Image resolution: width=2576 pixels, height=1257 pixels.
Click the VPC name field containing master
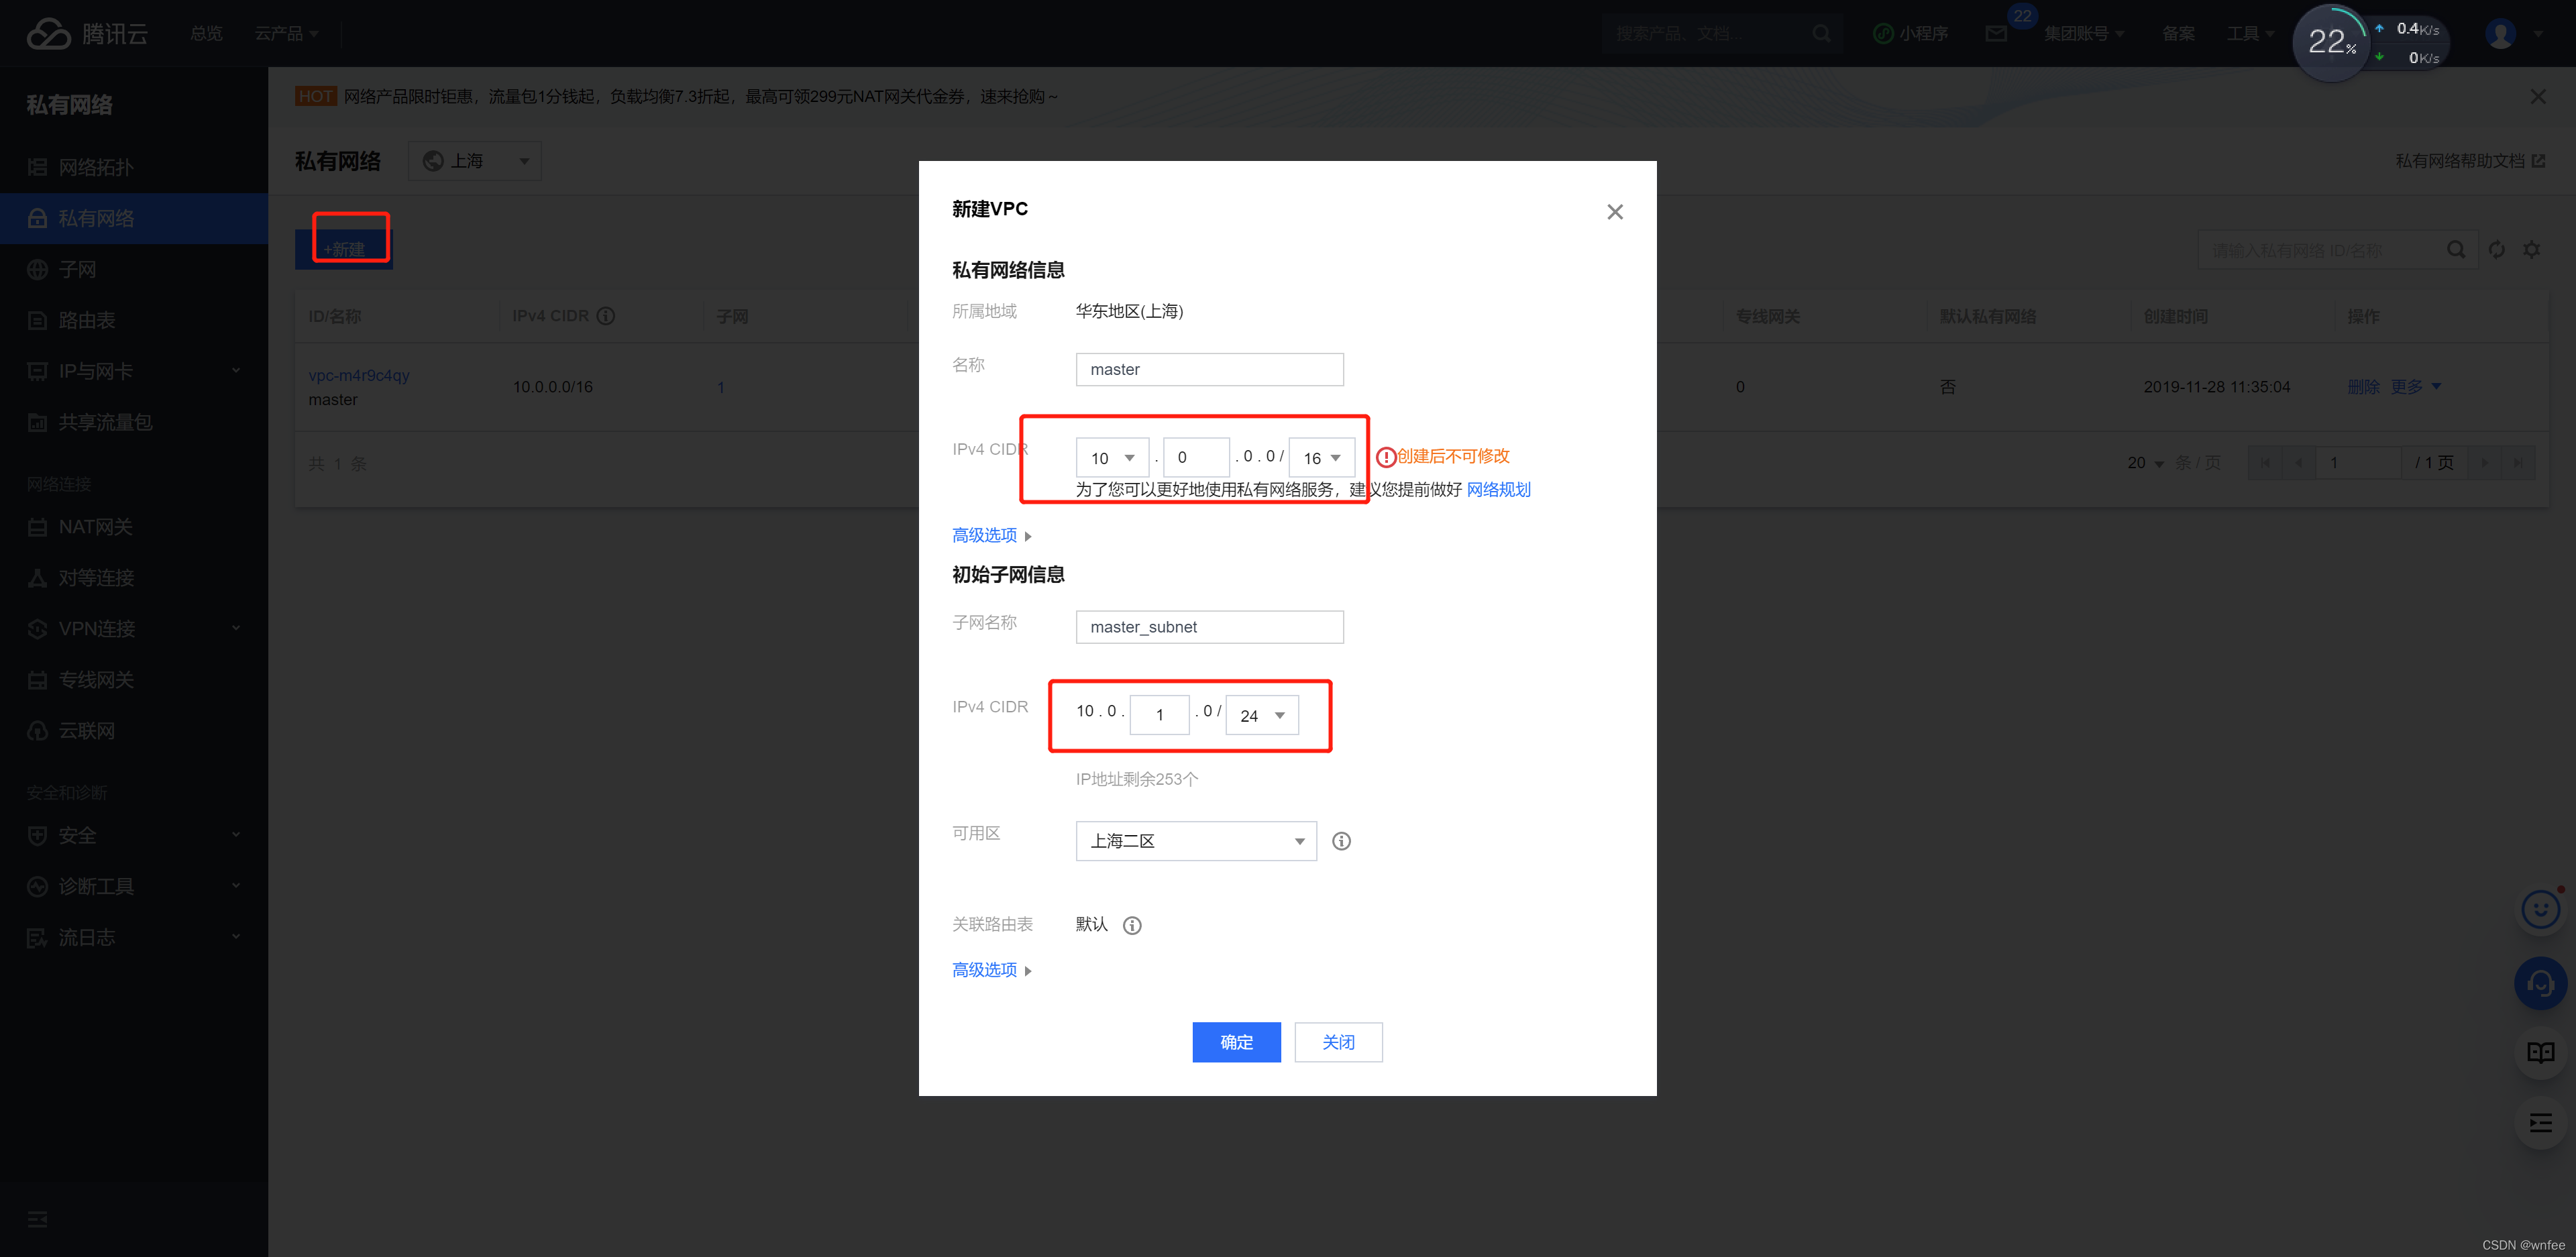(x=1209, y=369)
